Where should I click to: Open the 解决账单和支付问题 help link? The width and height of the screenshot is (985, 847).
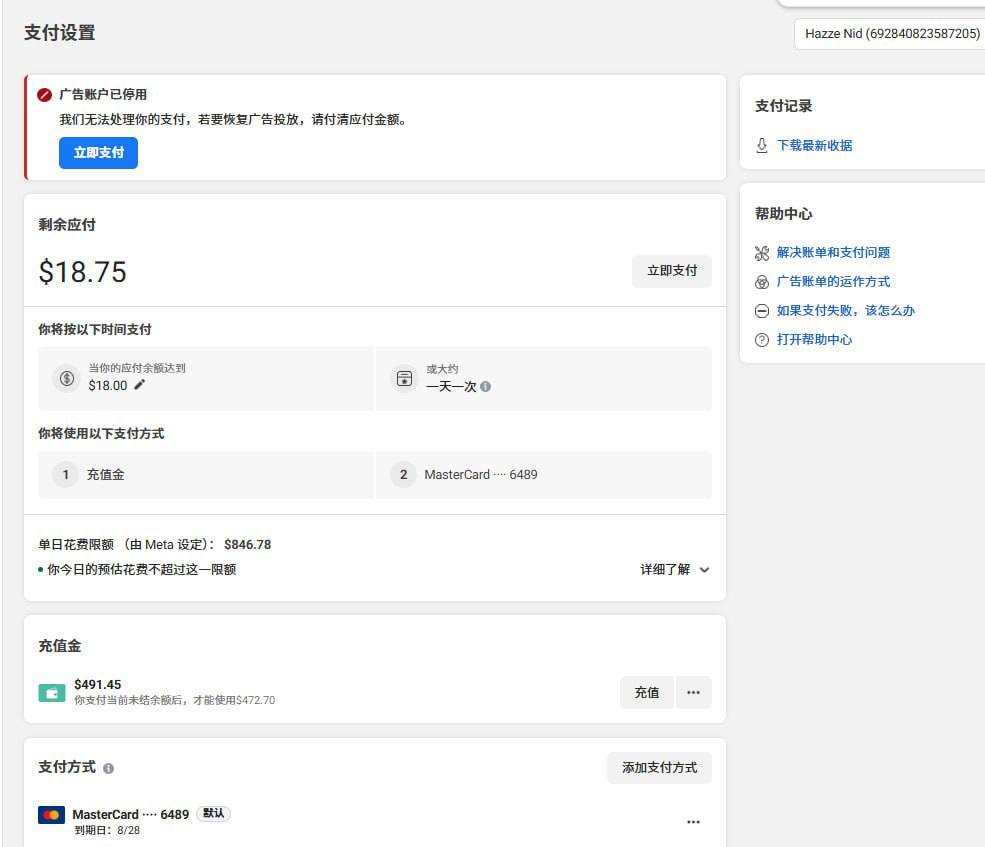pyautogui.click(x=833, y=253)
